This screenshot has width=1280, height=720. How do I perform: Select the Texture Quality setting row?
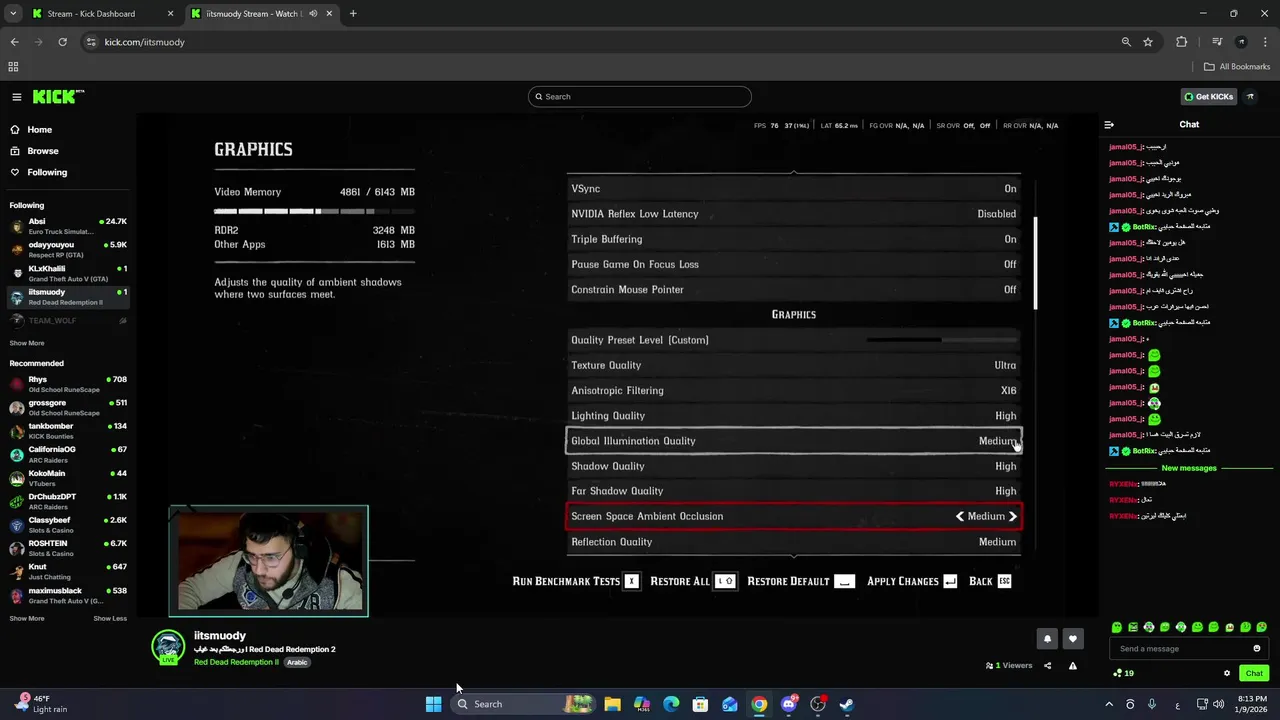tap(793, 366)
